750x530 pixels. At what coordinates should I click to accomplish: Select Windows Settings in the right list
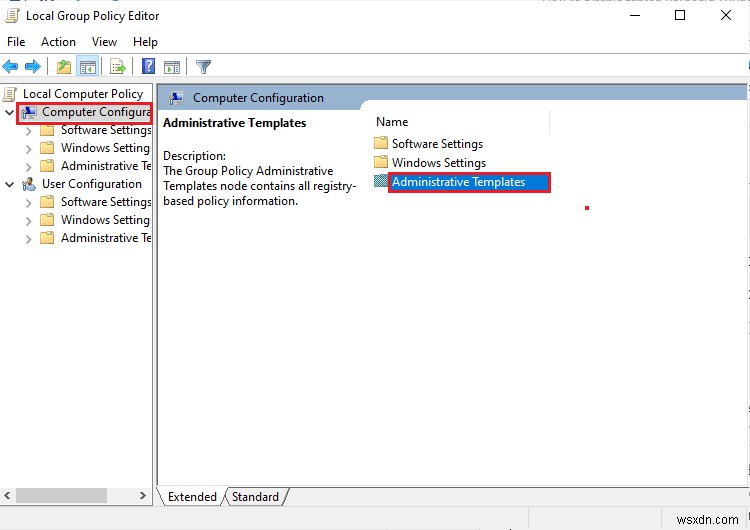coord(439,163)
